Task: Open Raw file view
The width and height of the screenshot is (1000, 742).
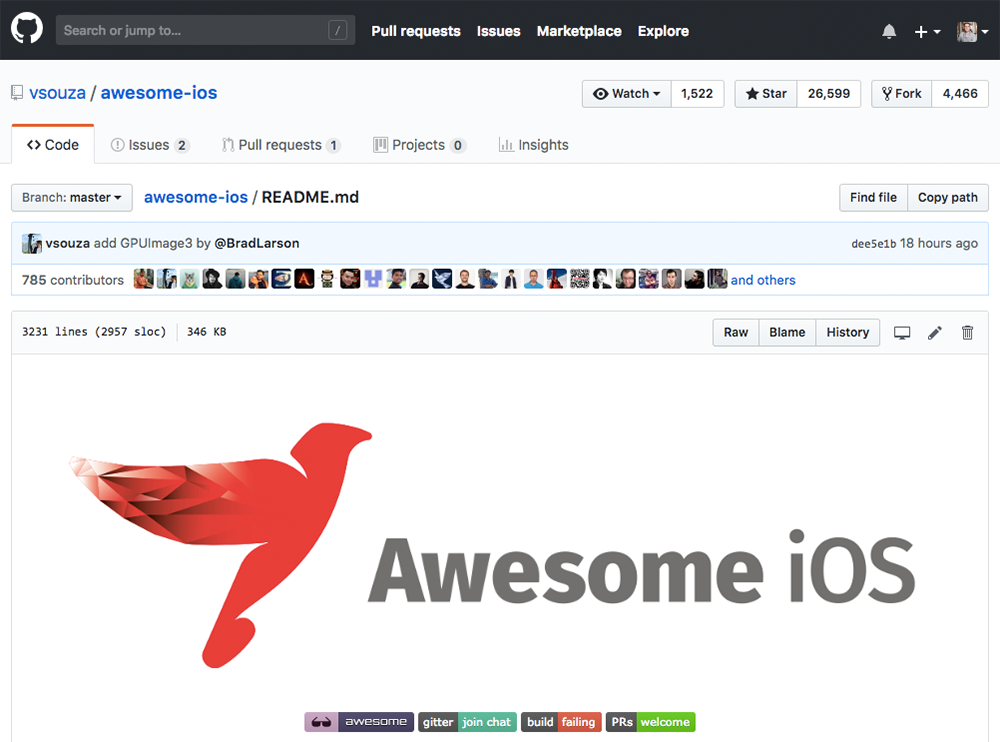Action: point(735,332)
